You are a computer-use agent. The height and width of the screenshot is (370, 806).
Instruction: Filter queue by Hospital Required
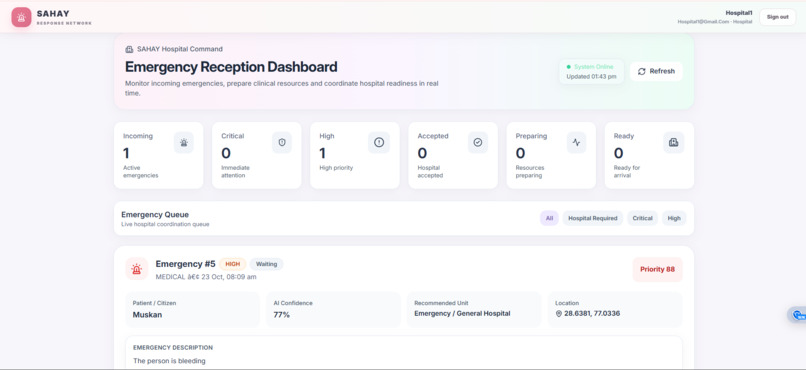coord(593,218)
